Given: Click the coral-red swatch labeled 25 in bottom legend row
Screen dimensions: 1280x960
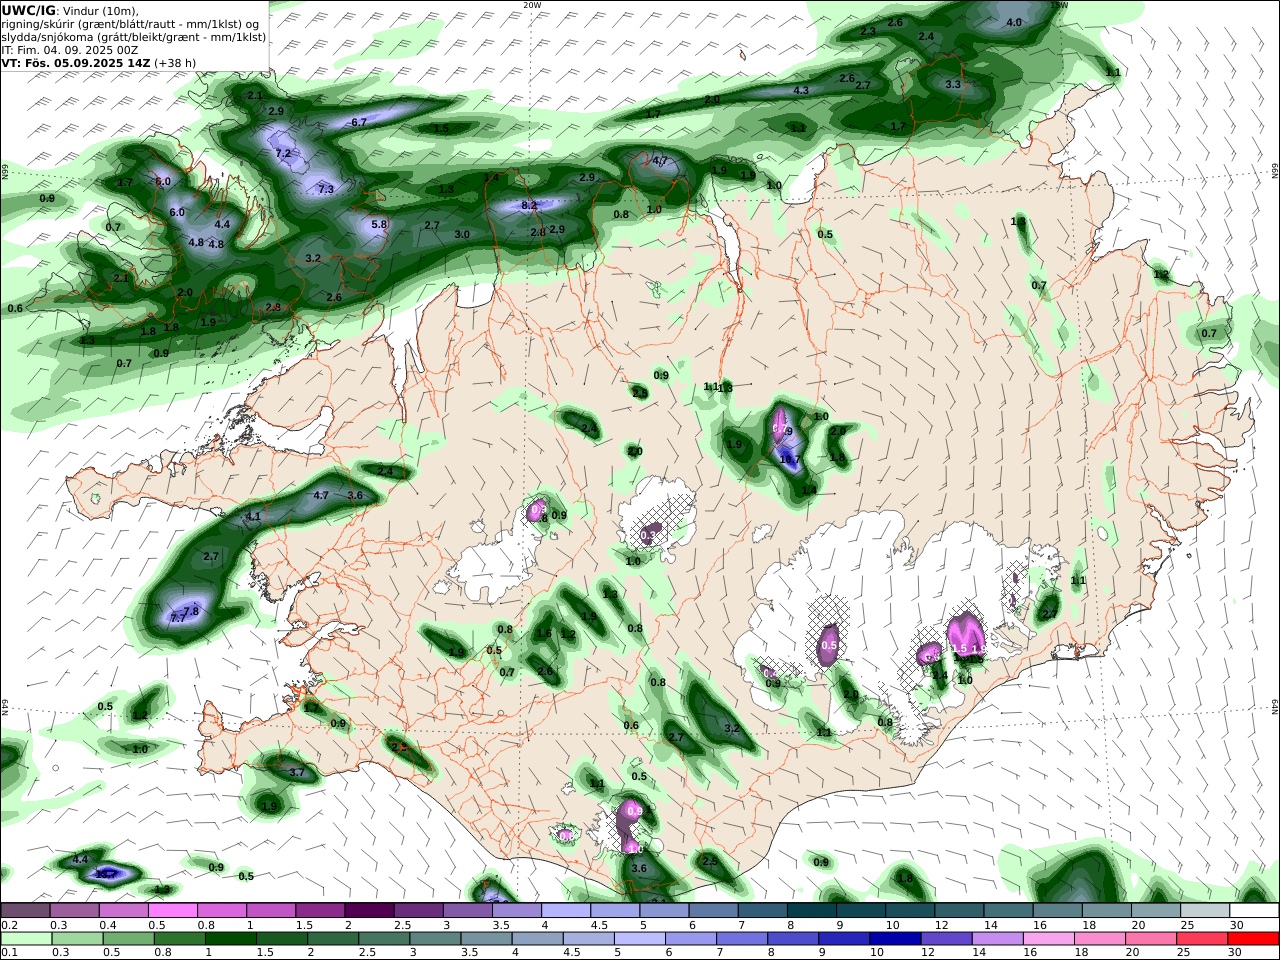Looking at the screenshot, I should click(1201, 939).
